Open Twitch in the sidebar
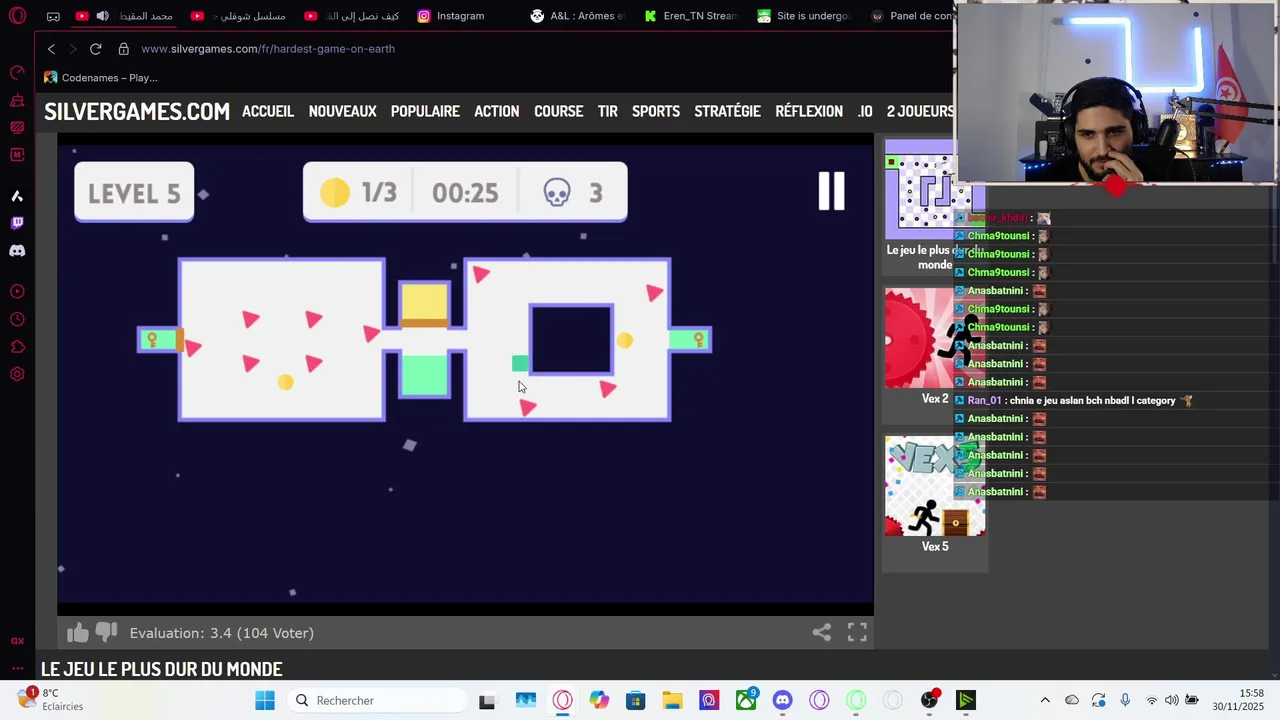 click(17, 223)
